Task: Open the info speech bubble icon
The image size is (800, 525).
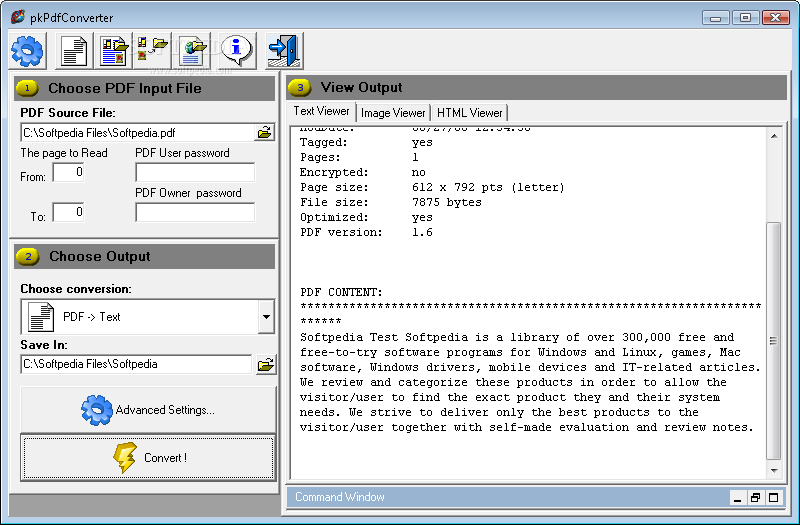Action: click(237, 51)
